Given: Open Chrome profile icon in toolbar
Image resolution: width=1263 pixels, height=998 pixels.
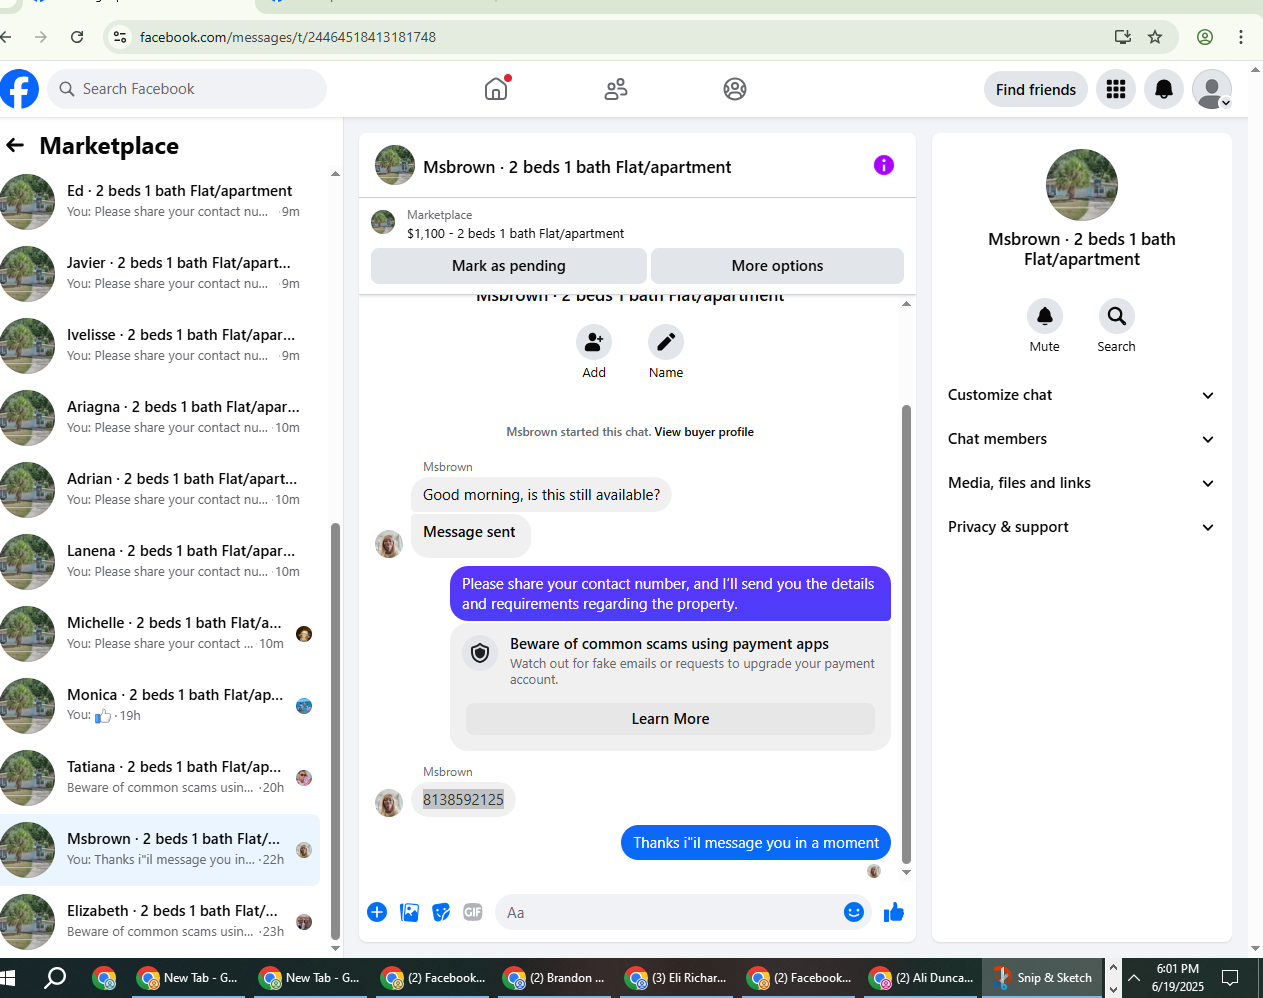Looking at the screenshot, I should click(1205, 37).
